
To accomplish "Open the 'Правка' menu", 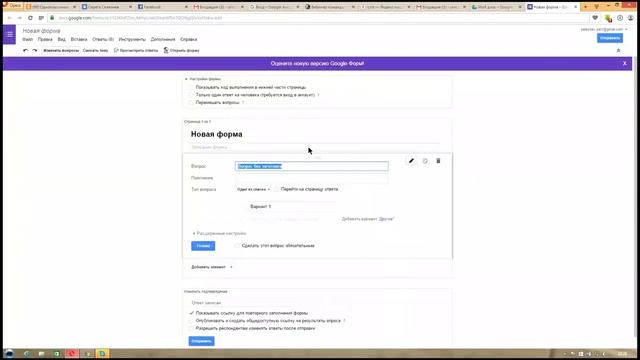I will (x=45, y=39).
